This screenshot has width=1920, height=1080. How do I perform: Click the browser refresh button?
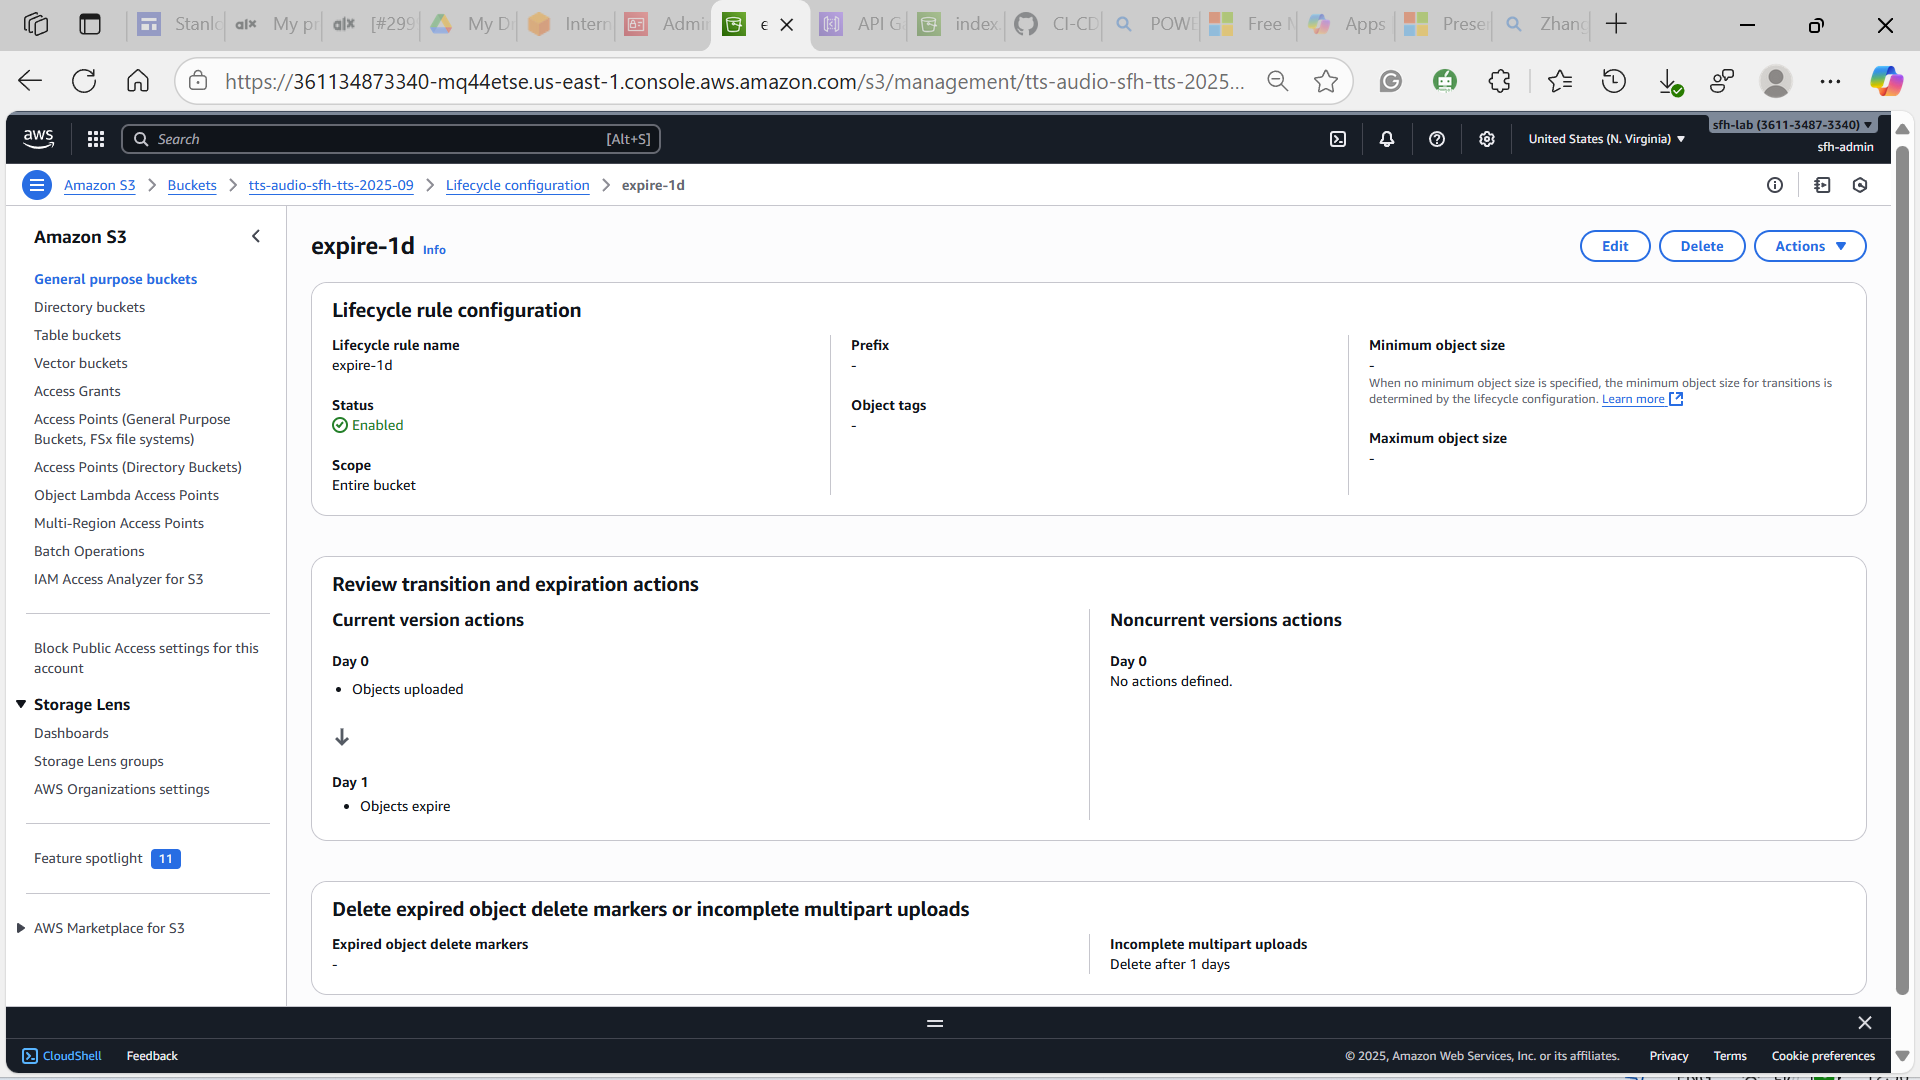[84, 81]
